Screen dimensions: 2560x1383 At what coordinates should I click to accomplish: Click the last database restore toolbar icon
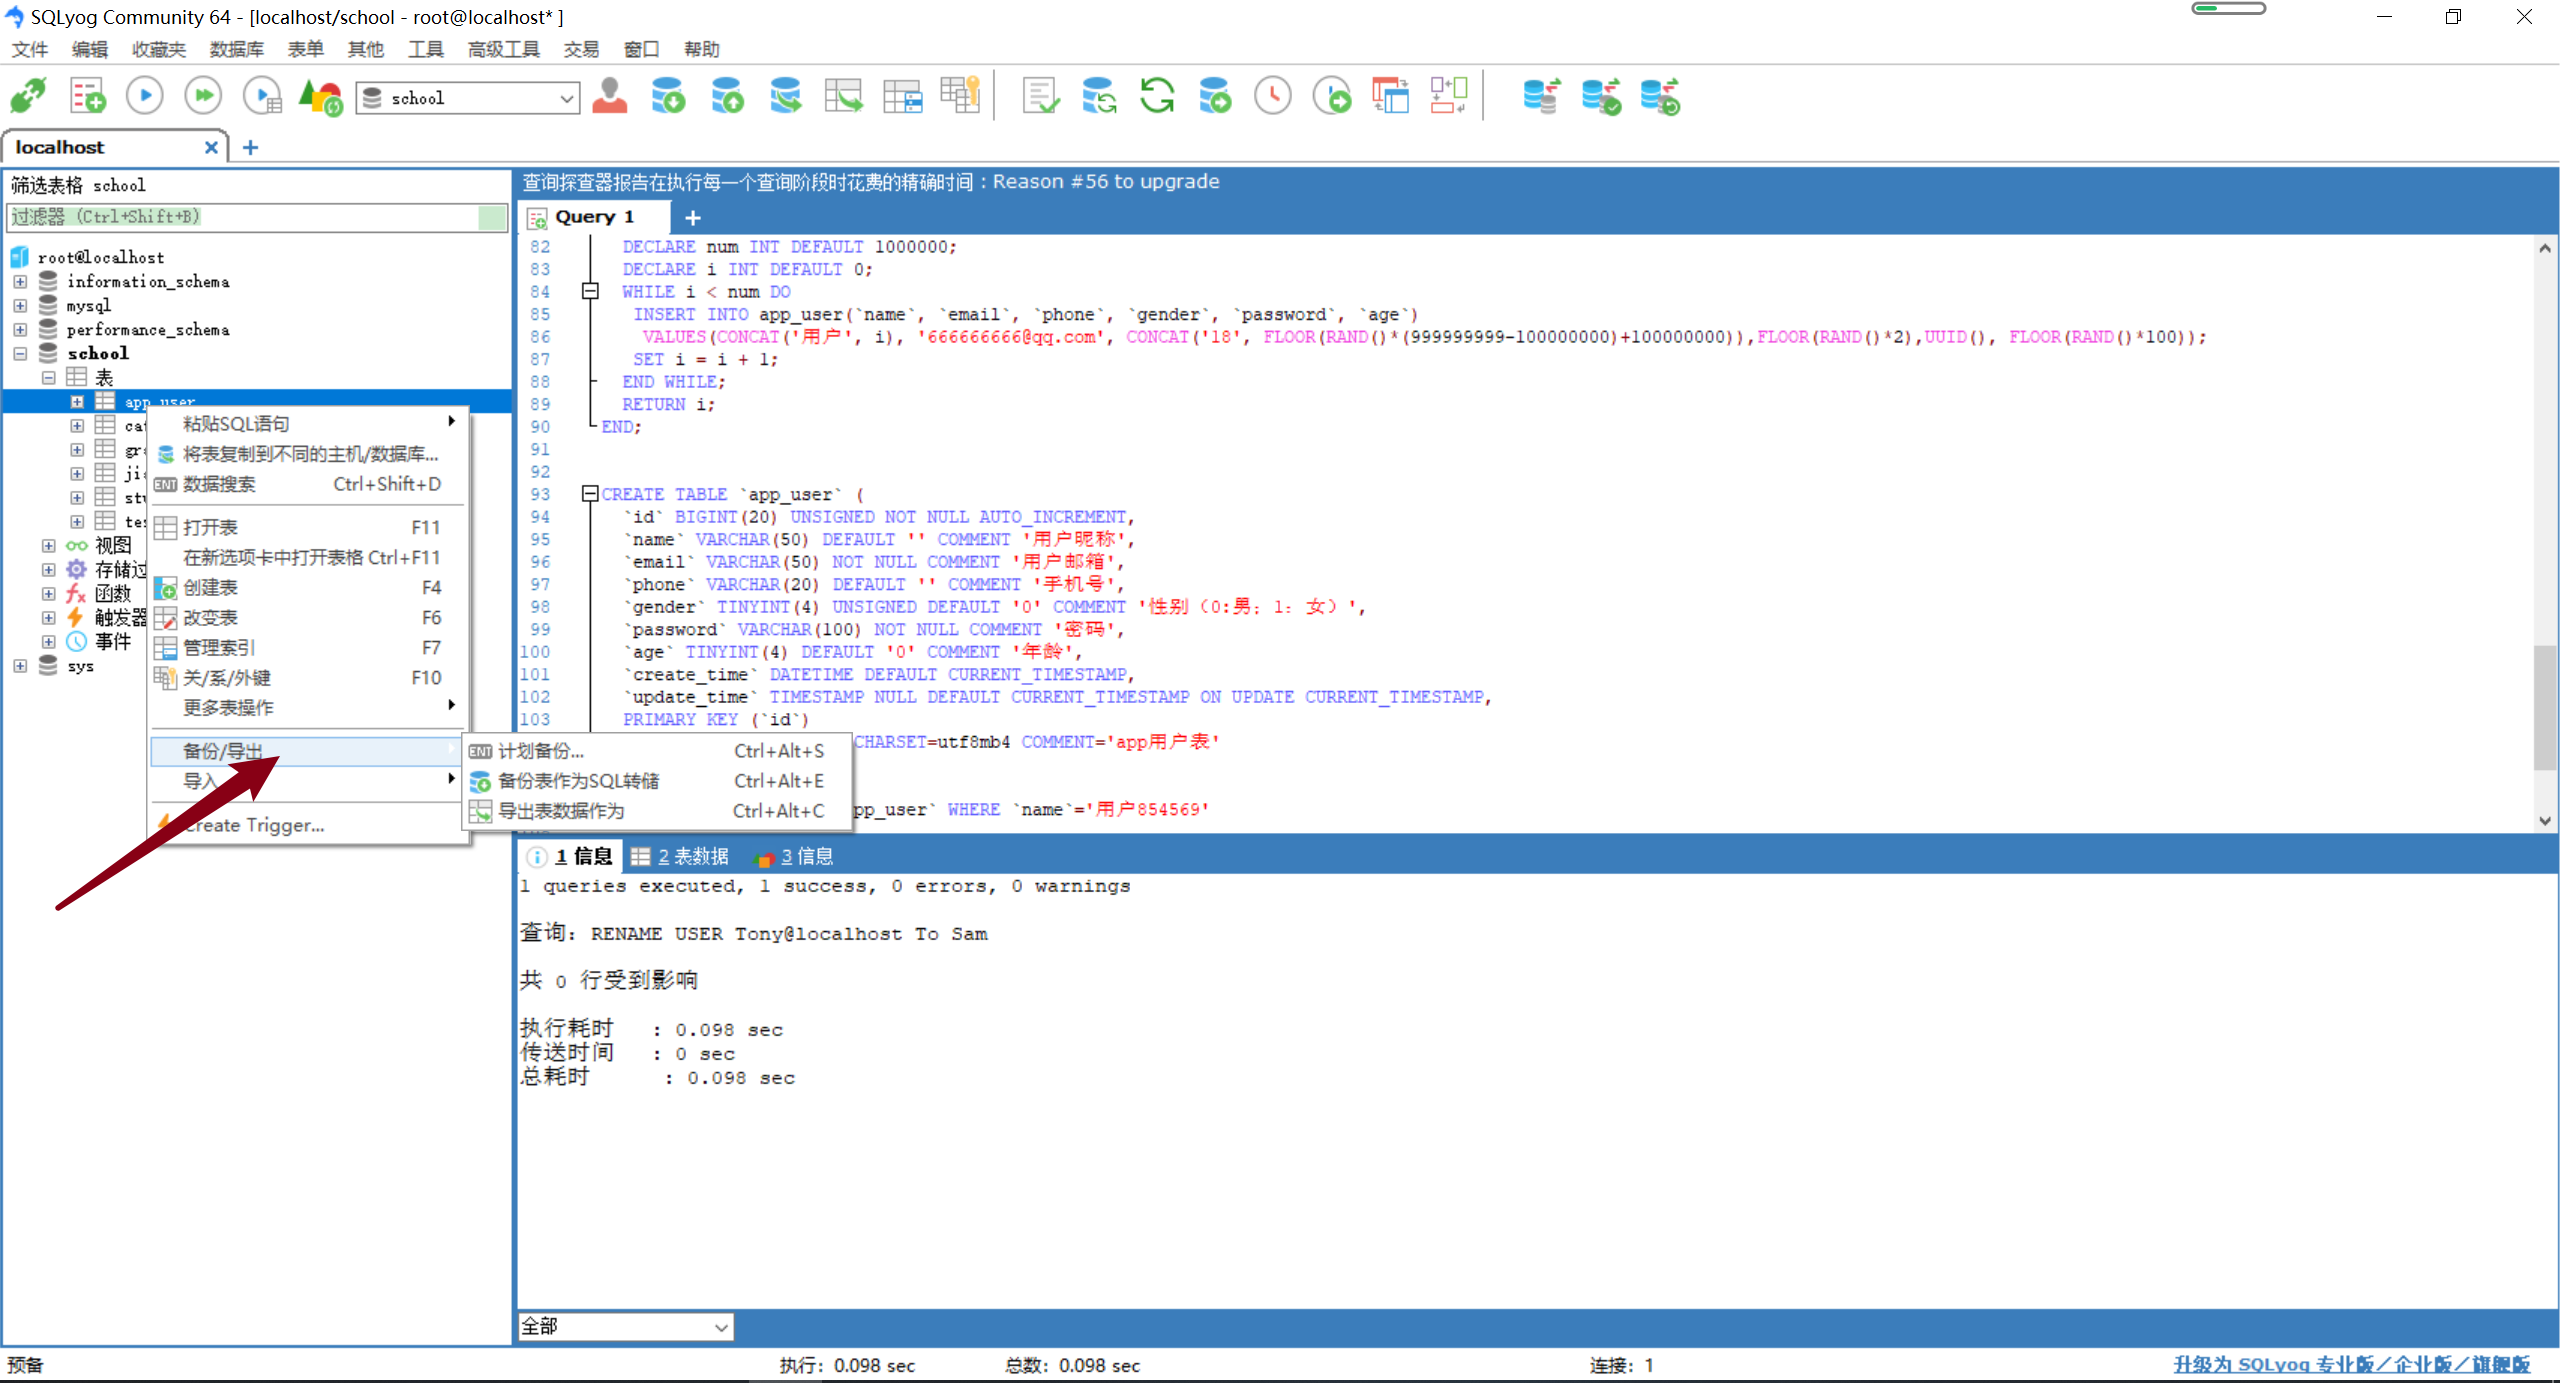(x=1660, y=96)
